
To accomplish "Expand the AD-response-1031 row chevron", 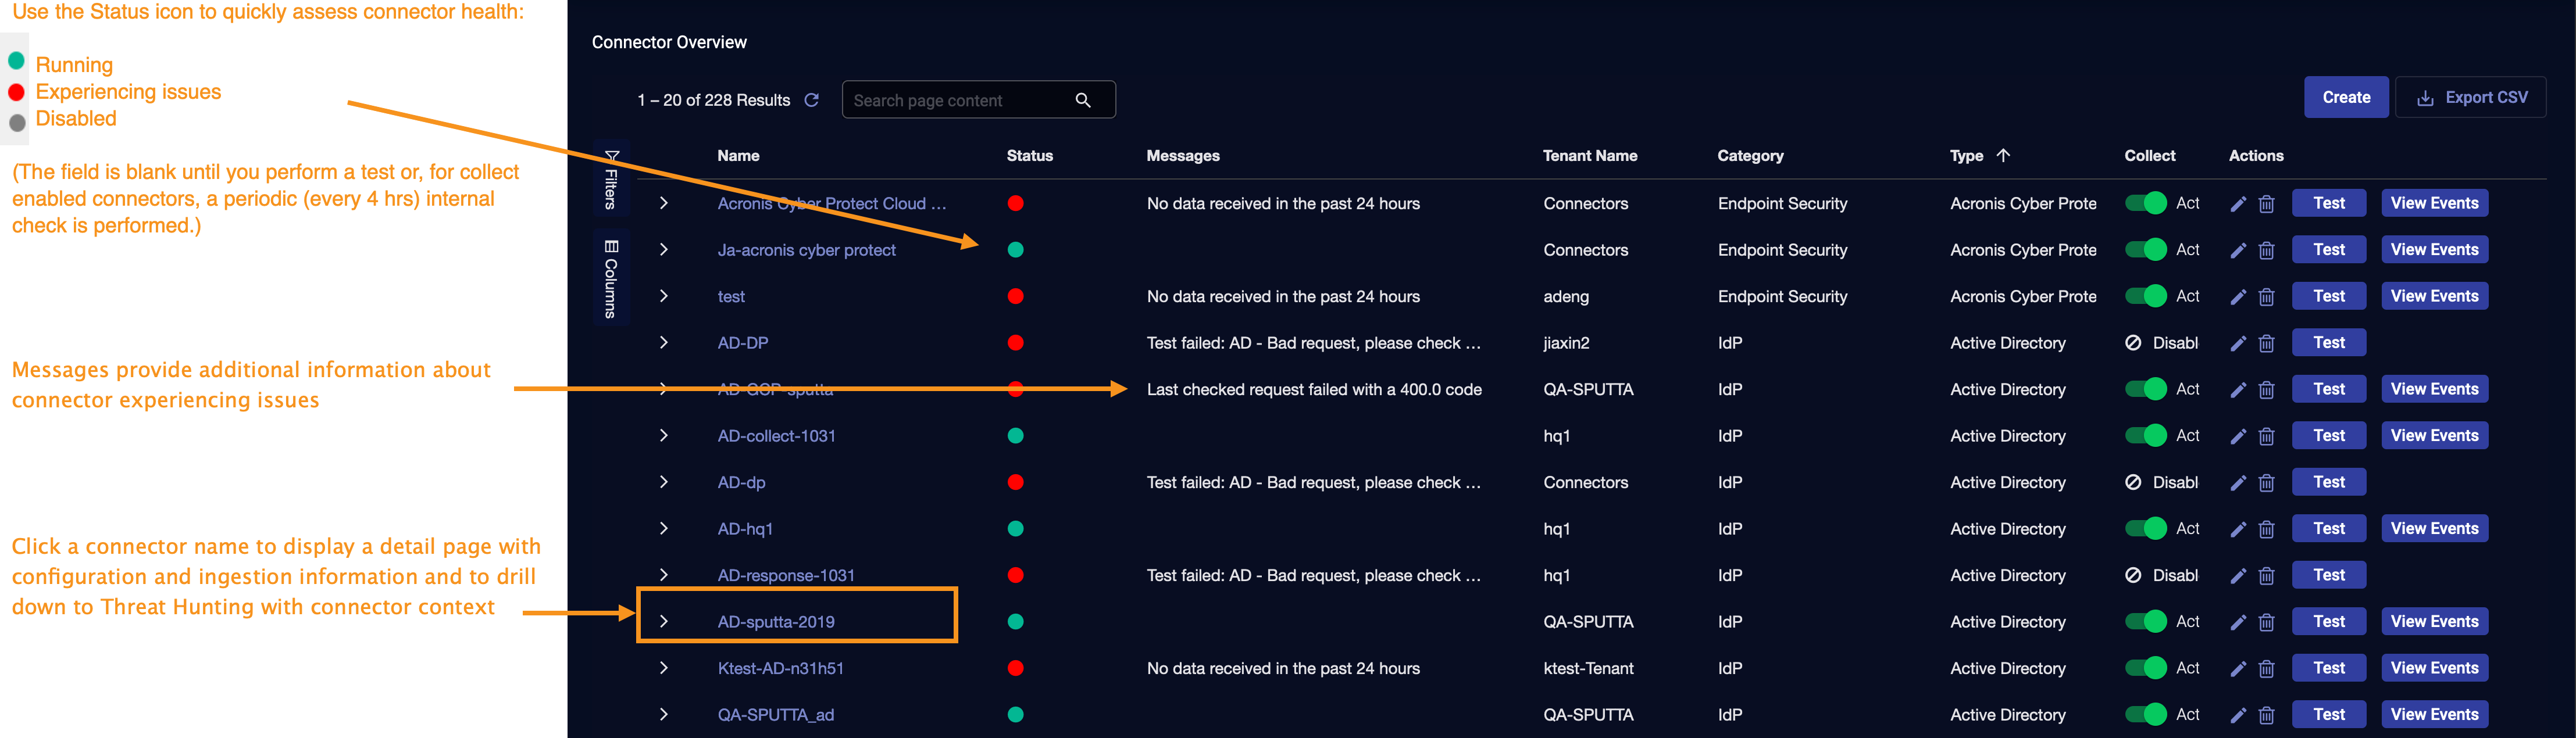I will tap(663, 575).
